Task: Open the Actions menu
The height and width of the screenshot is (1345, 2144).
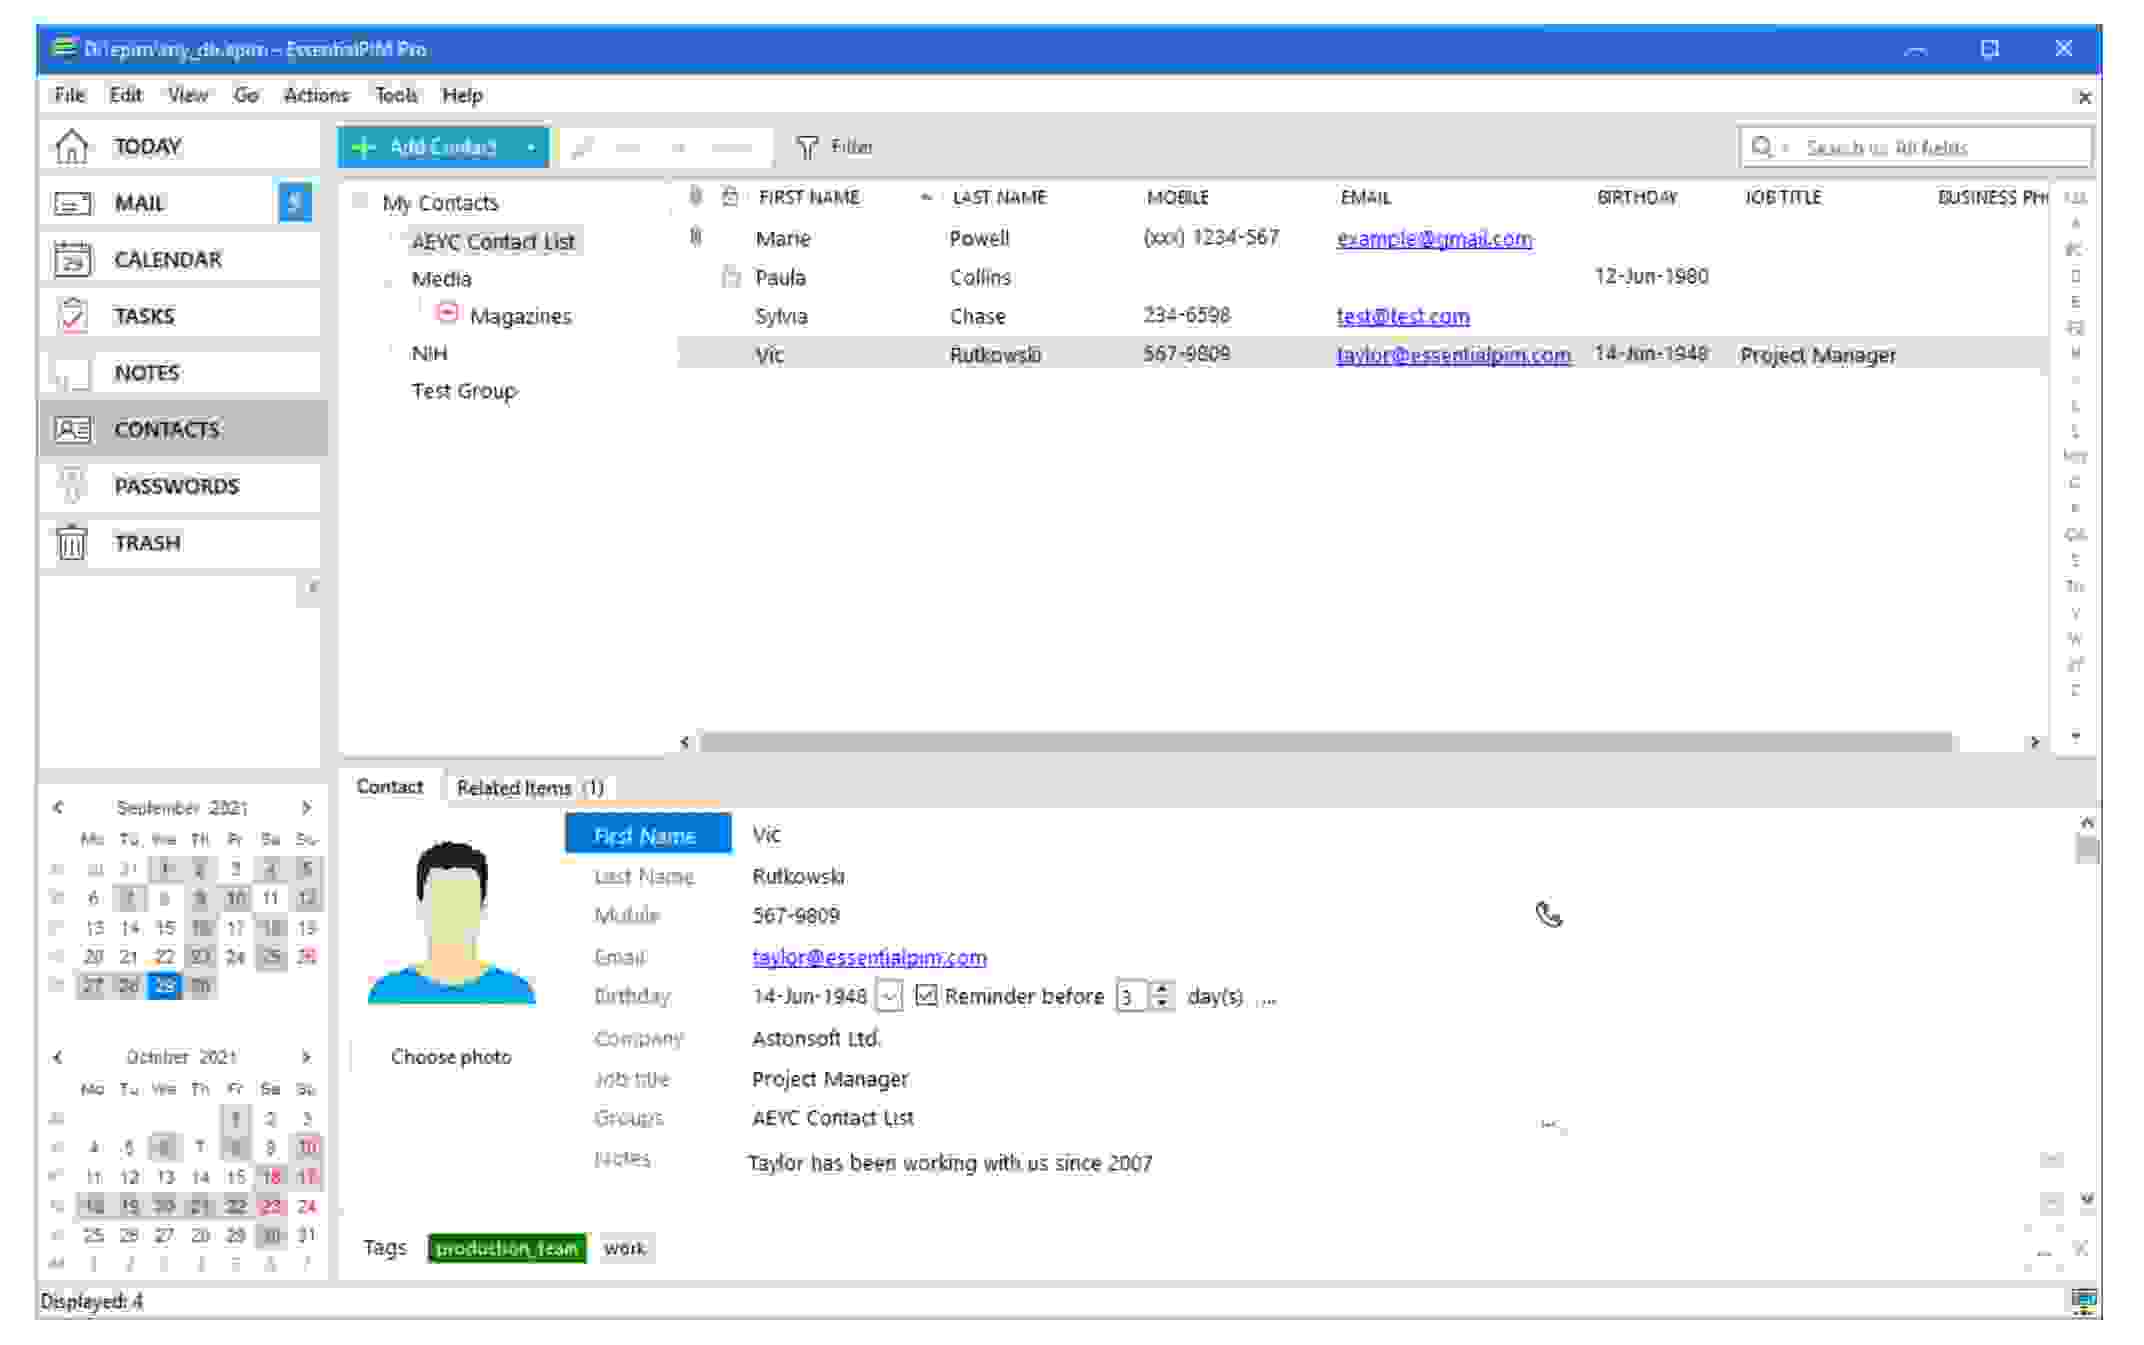Action: pyautogui.click(x=316, y=95)
